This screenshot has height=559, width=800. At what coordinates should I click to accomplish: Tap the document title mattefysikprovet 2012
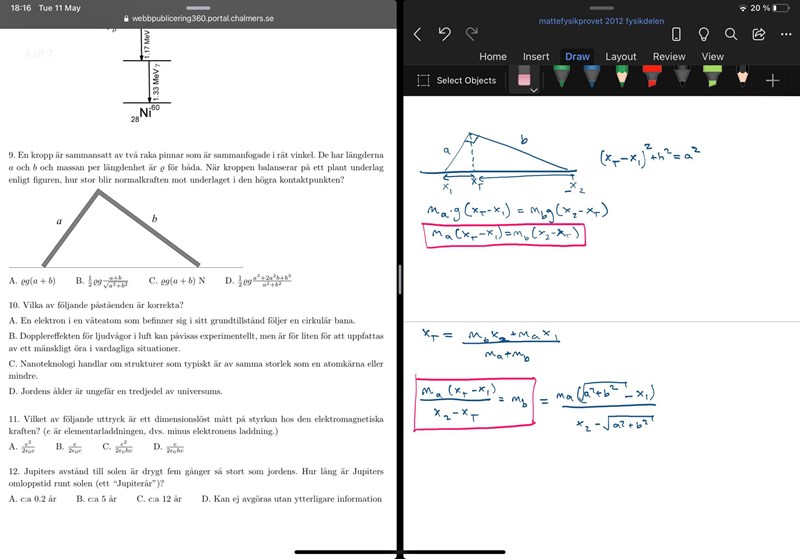point(600,19)
